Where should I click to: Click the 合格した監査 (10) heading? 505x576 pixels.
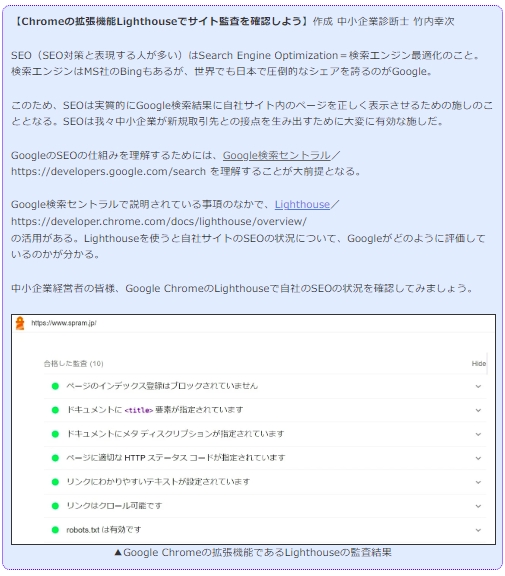(73, 363)
